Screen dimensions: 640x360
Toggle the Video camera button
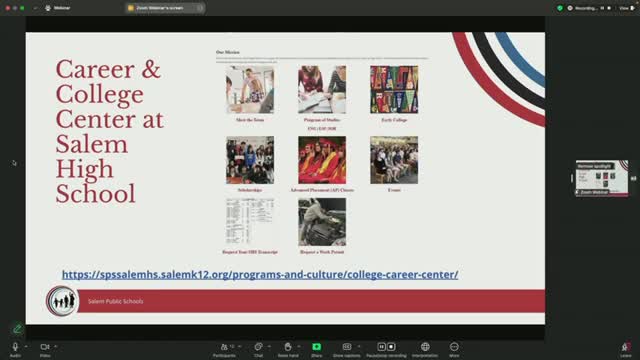click(x=45, y=347)
